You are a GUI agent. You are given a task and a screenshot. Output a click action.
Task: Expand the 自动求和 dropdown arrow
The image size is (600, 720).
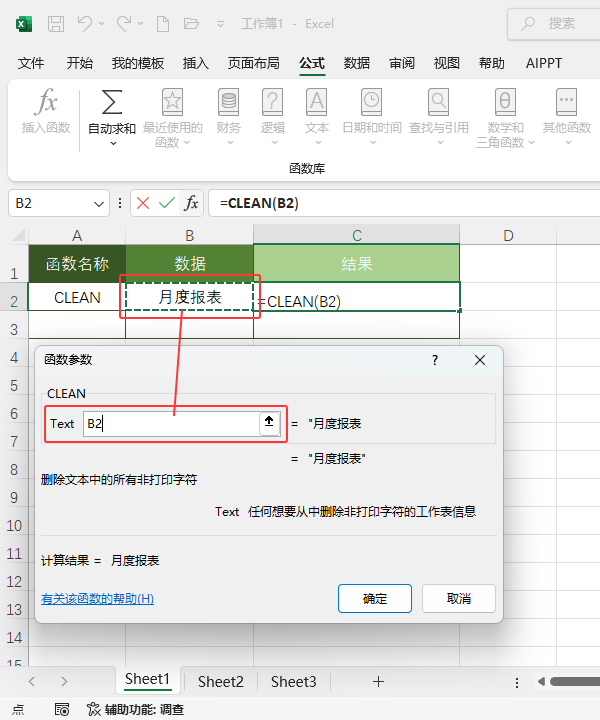[113, 144]
